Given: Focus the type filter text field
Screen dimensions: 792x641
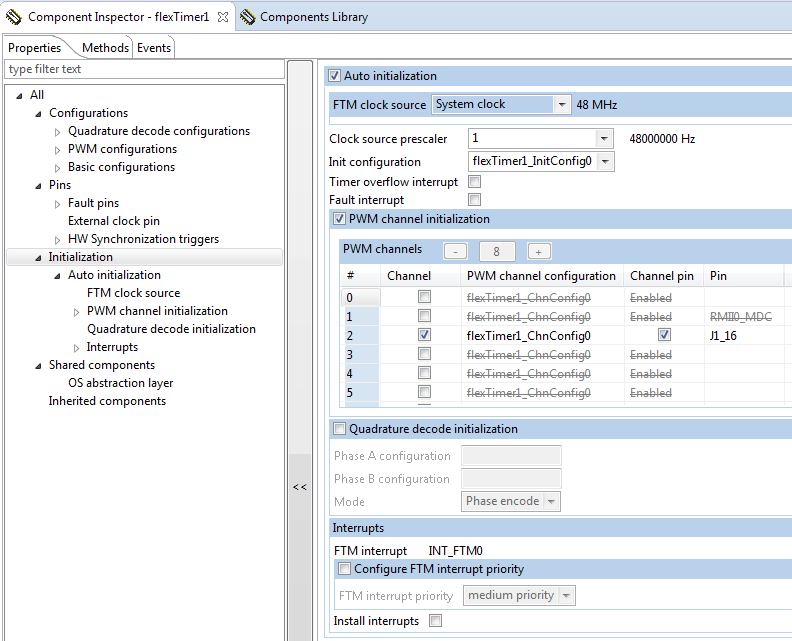Looking at the screenshot, I should [x=144, y=69].
